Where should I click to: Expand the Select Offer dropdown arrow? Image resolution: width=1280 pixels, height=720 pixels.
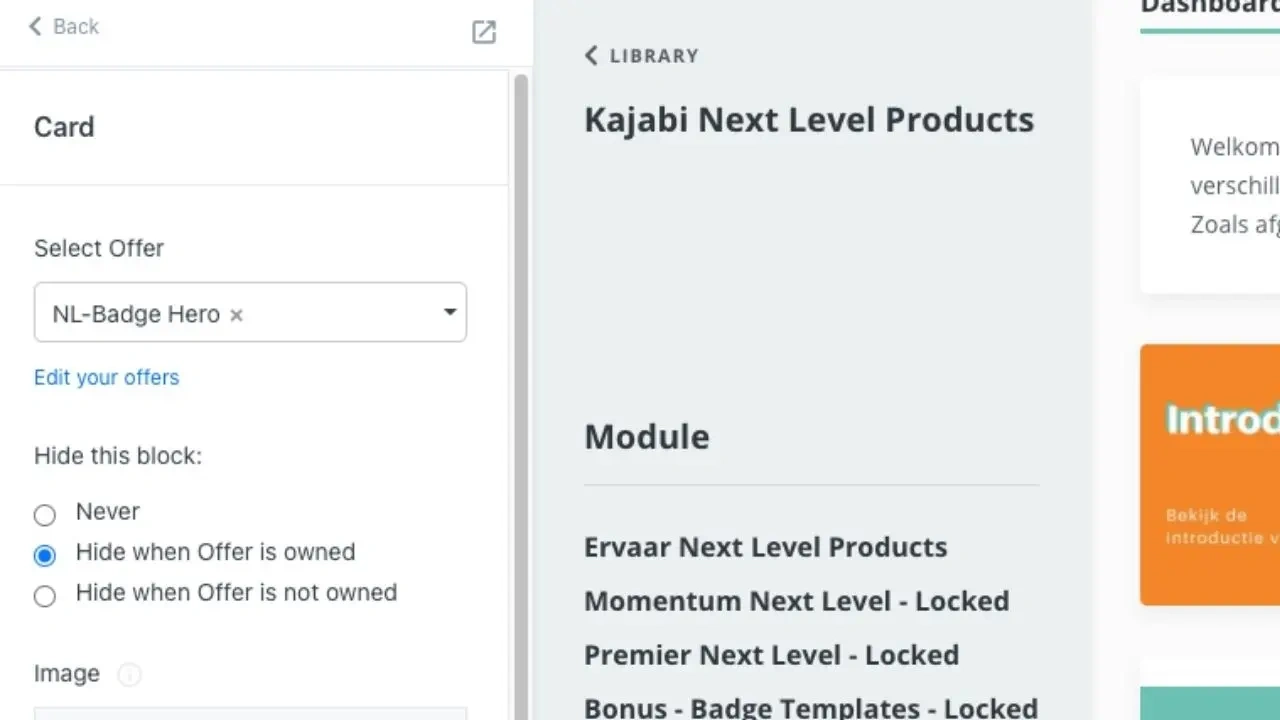[x=450, y=312]
